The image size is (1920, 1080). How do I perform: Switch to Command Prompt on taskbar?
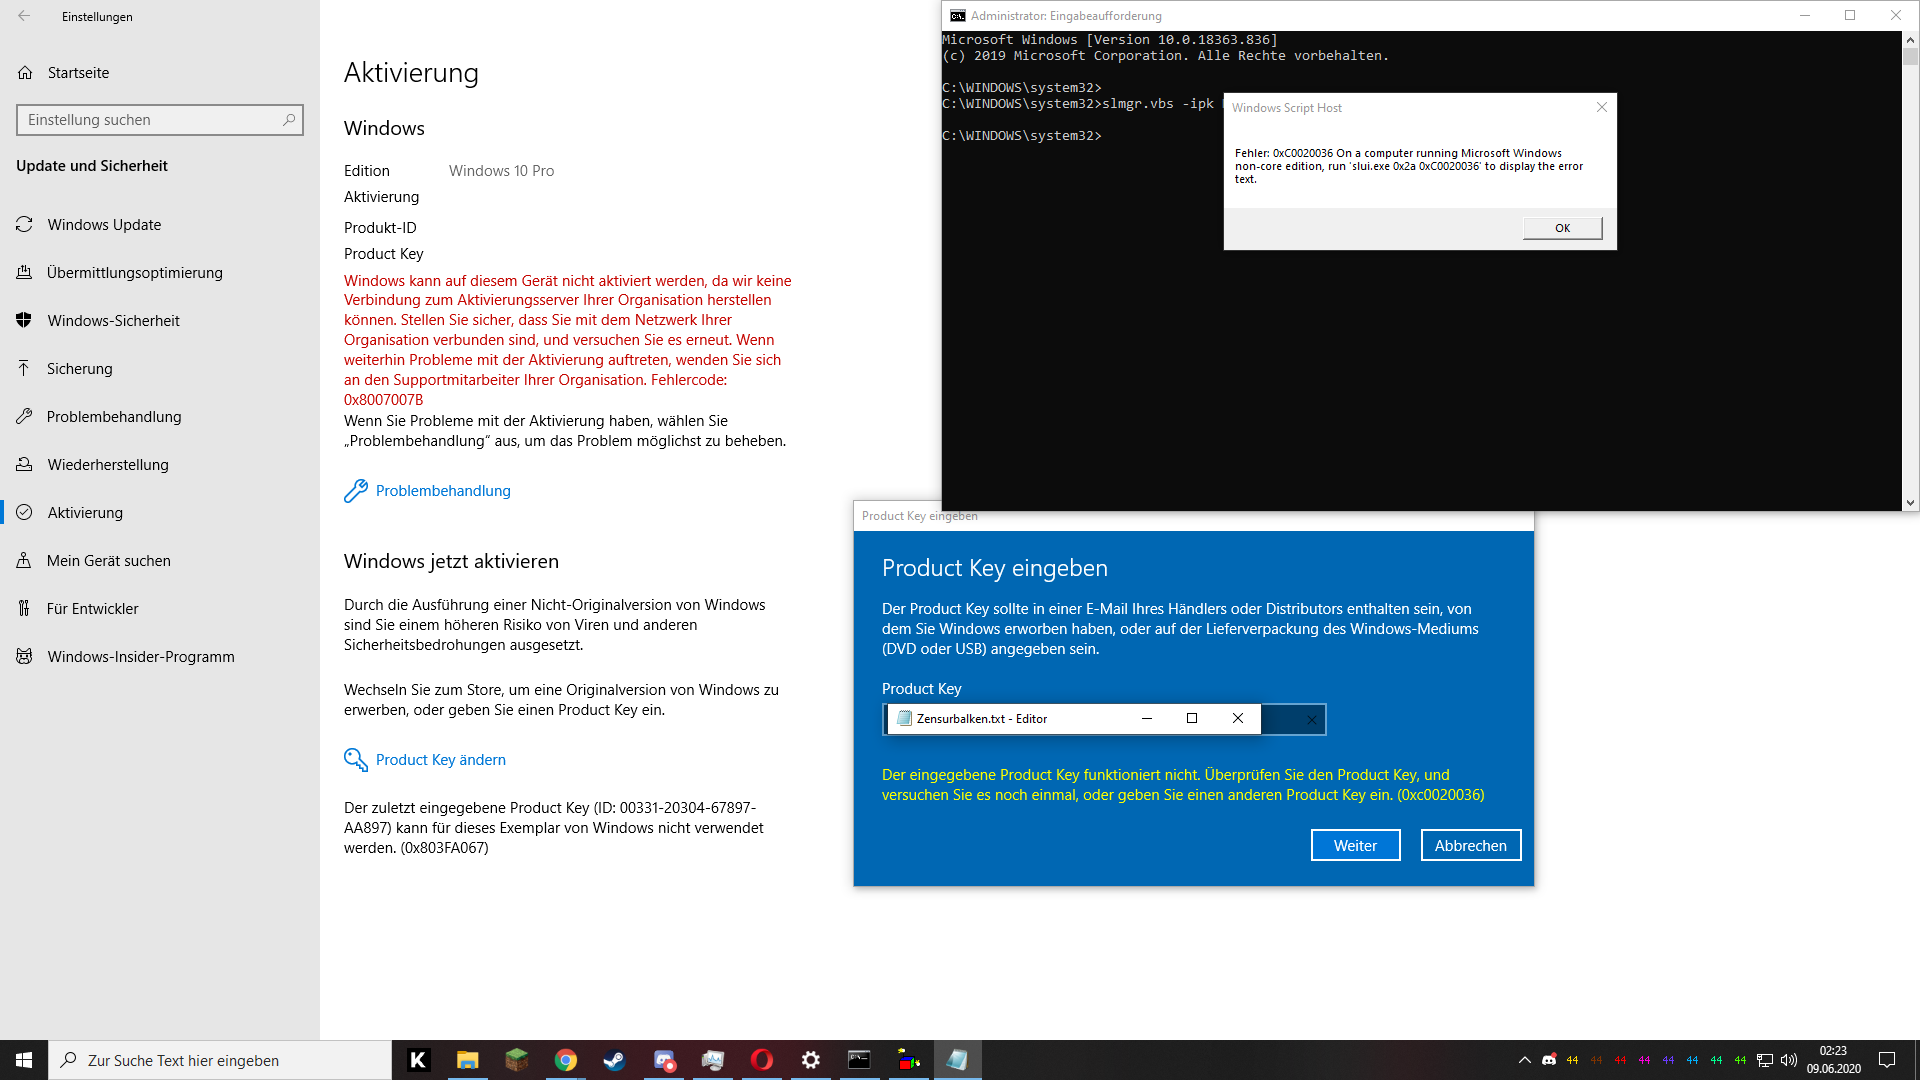(x=860, y=1060)
